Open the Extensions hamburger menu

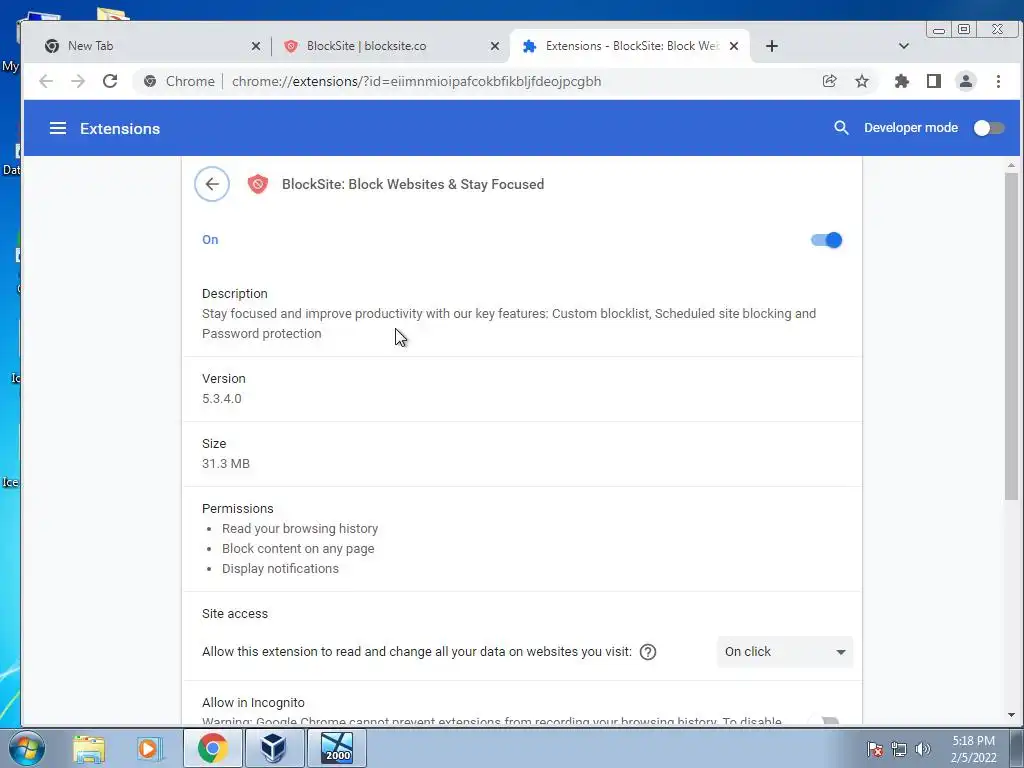[57, 128]
